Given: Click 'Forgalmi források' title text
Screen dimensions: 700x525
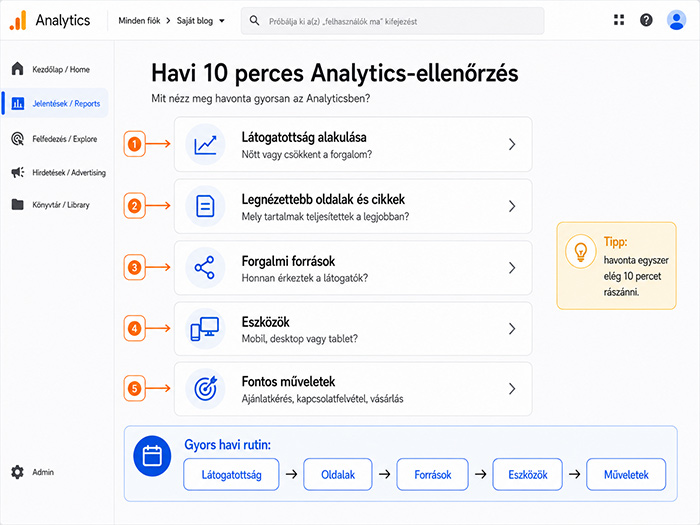Looking at the screenshot, I should click(x=288, y=261).
